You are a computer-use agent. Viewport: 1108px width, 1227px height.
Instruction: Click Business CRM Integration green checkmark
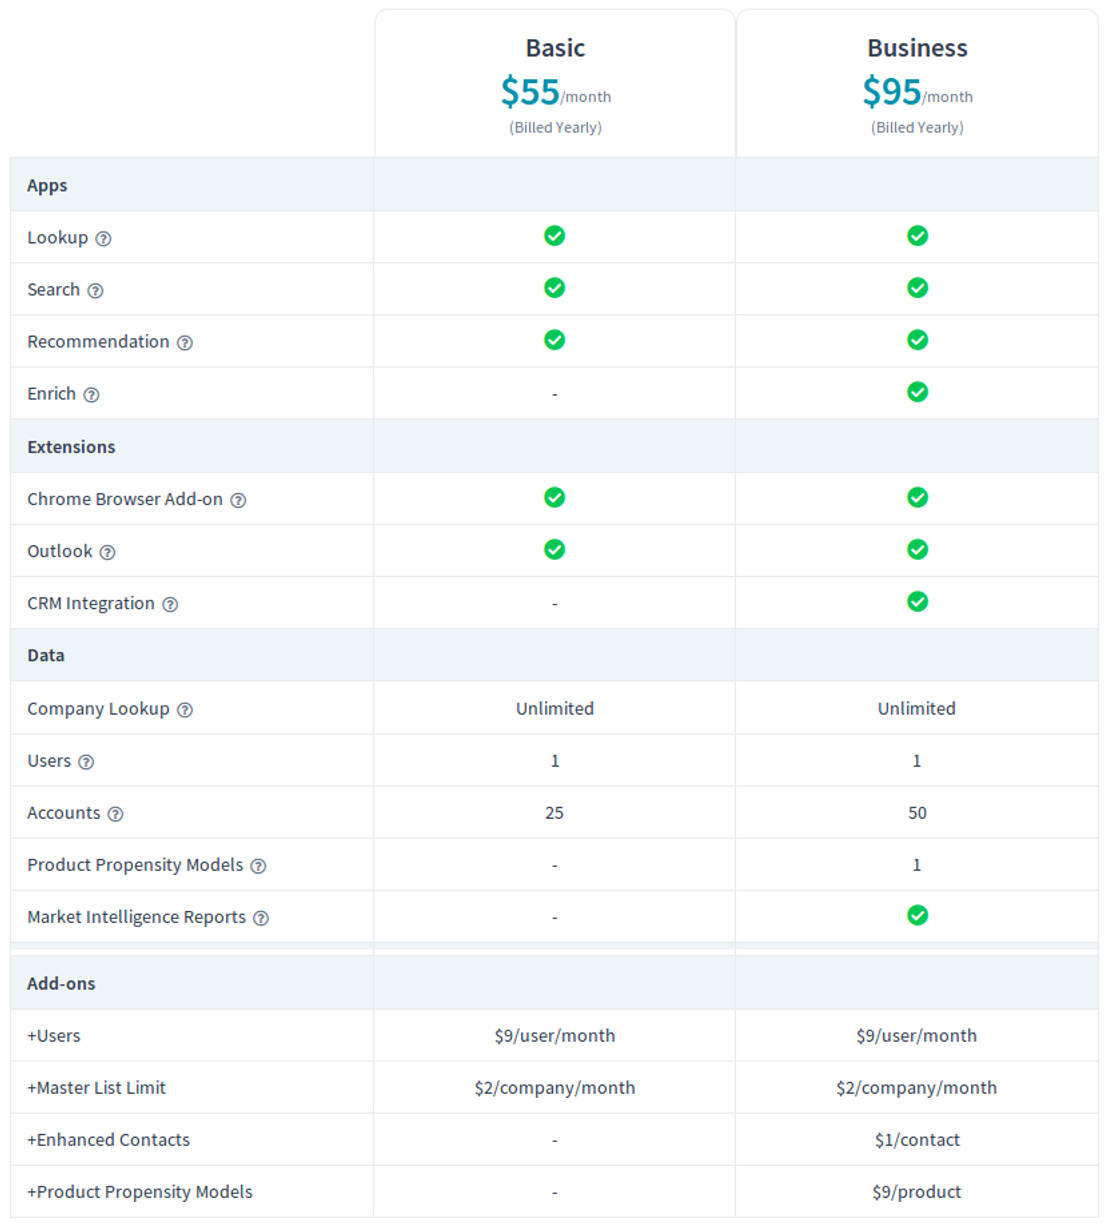[917, 601]
